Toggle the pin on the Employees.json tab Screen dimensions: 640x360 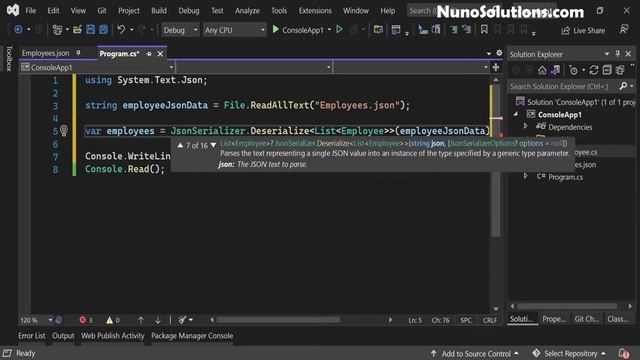78,53
